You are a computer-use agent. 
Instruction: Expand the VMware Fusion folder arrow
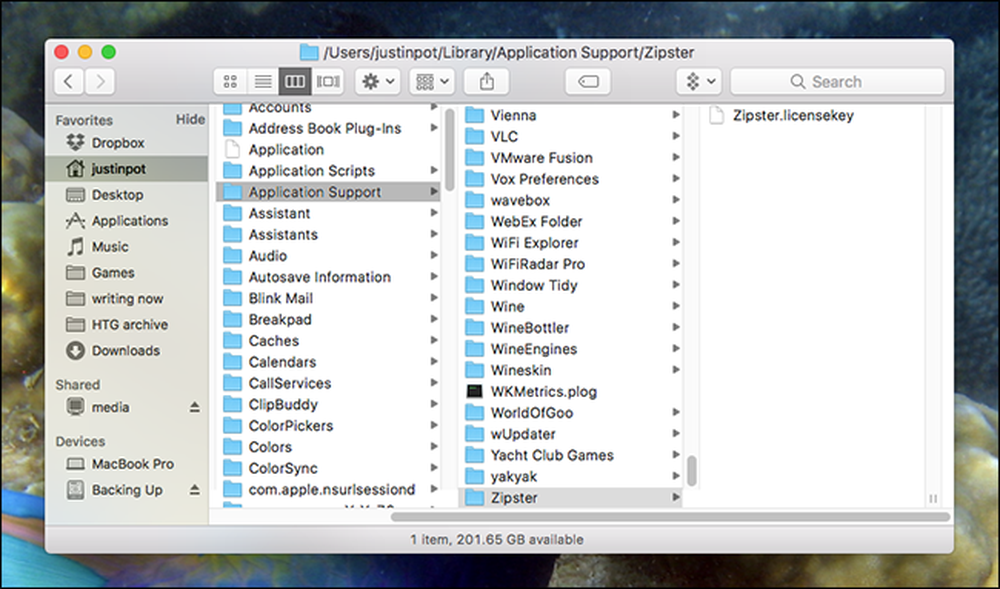point(676,158)
